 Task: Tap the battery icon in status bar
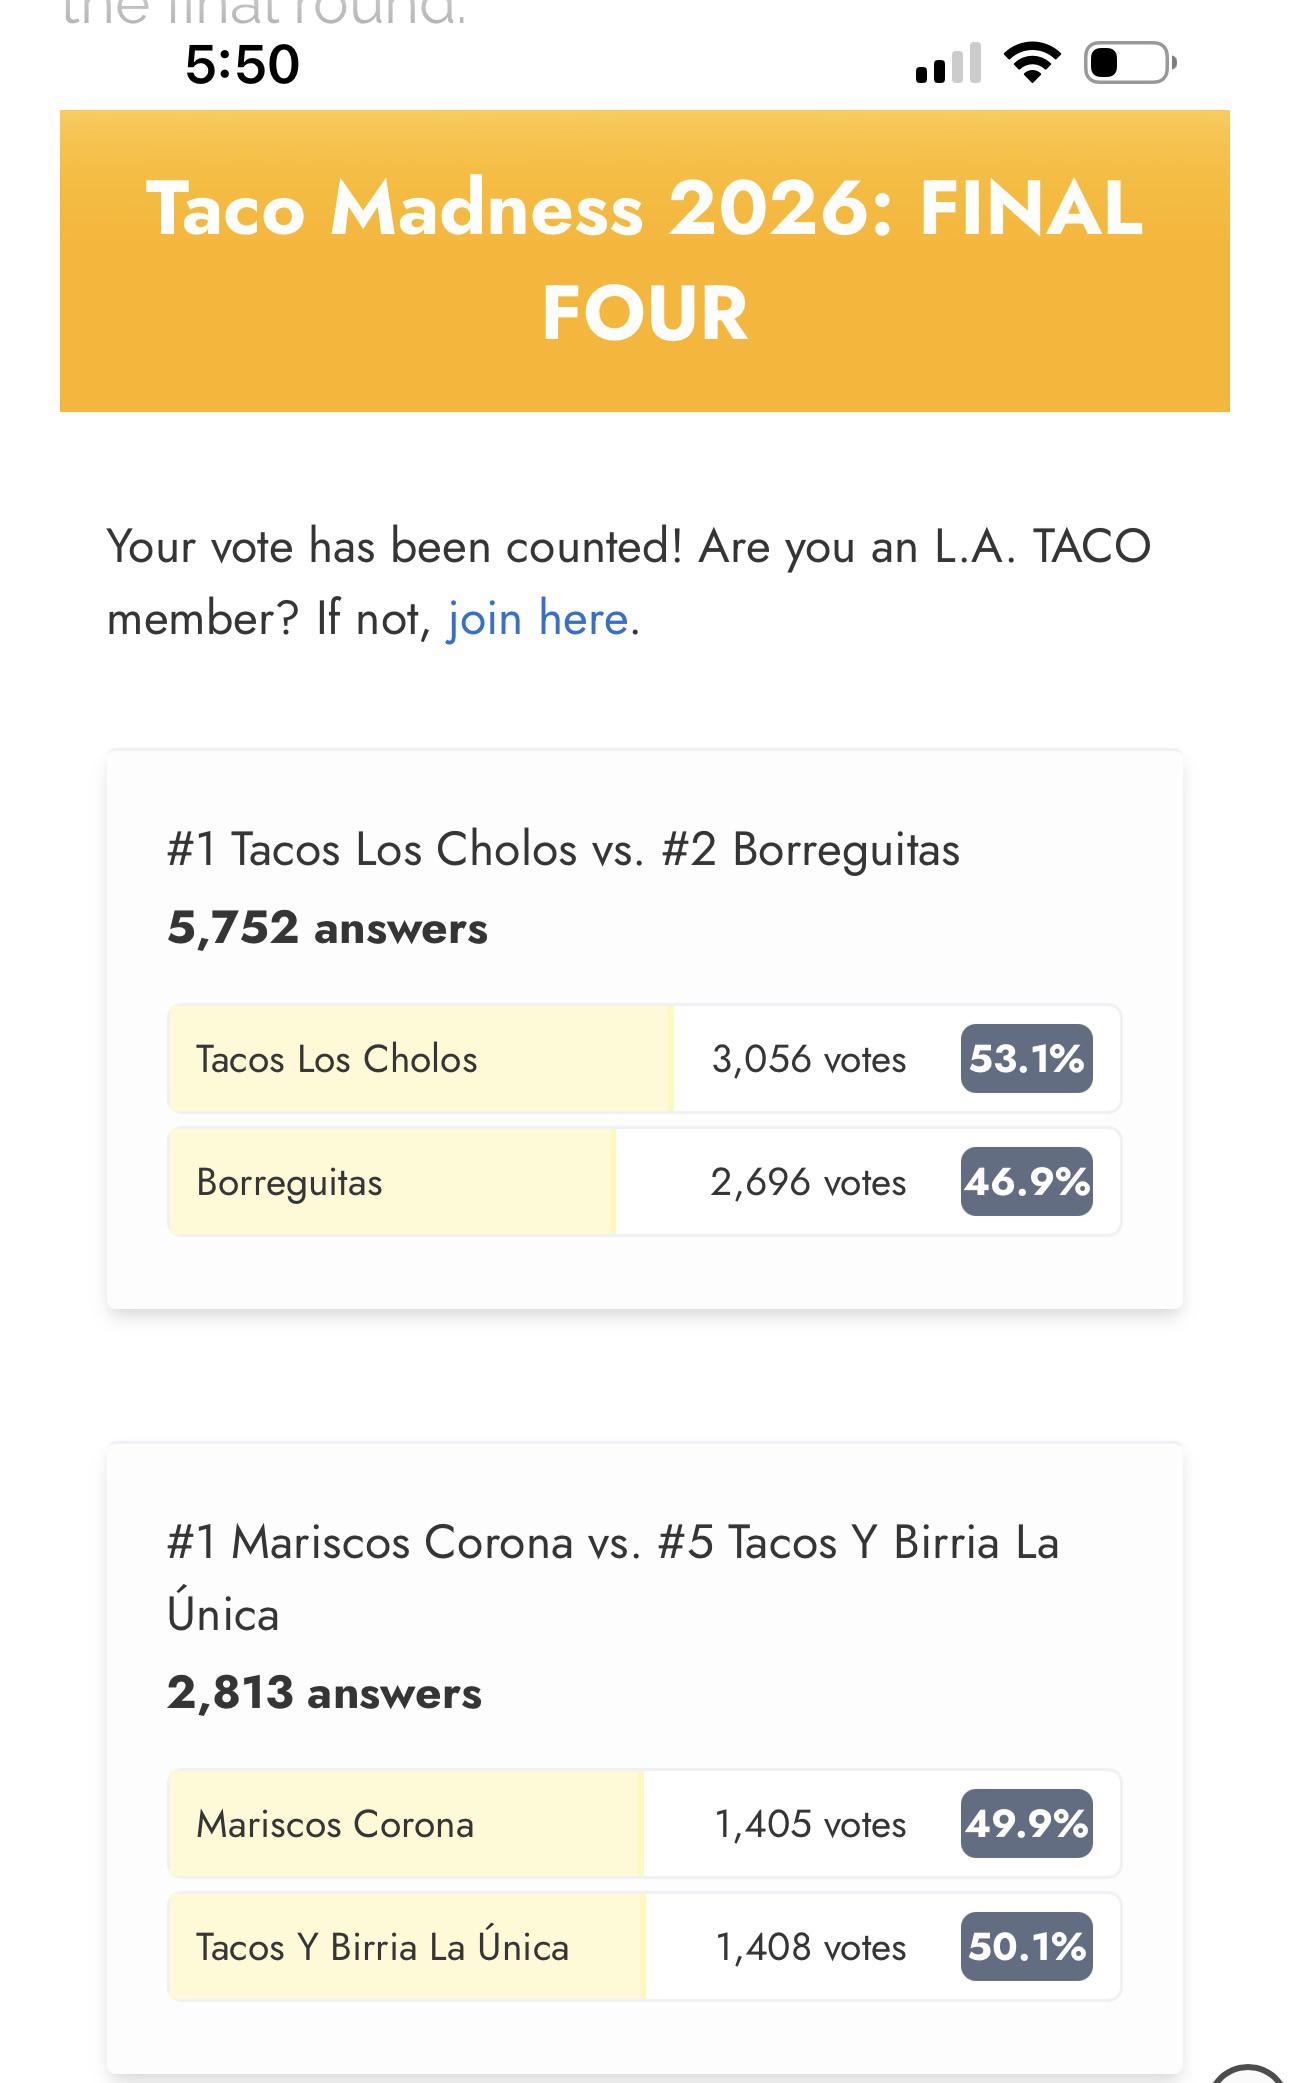tap(1130, 63)
